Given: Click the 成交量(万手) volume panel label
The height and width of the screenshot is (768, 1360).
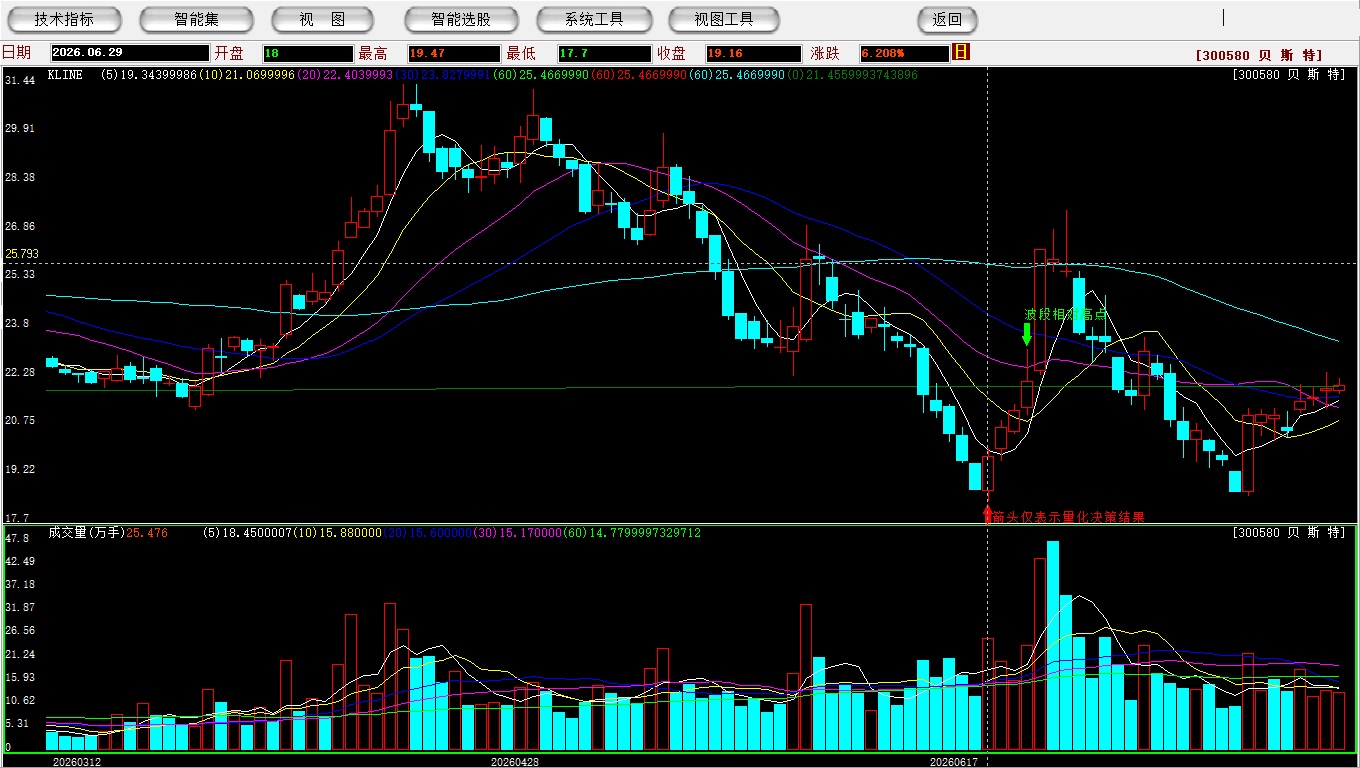Looking at the screenshot, I should coord(85,533).
